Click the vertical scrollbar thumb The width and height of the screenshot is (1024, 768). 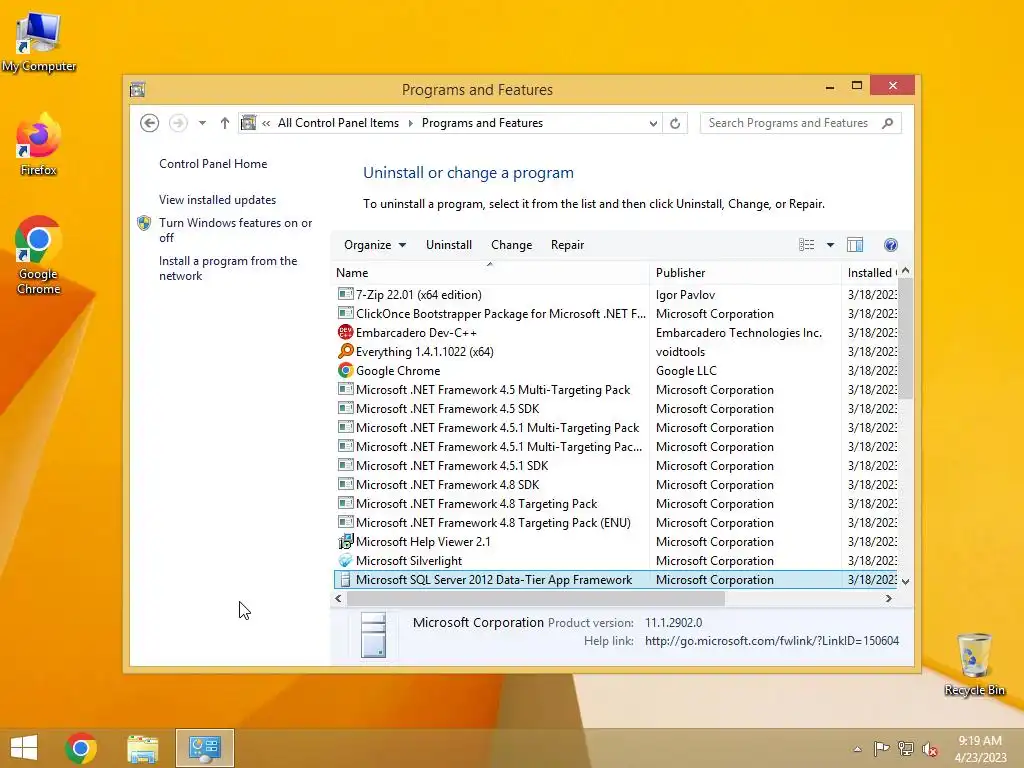point(905,338)
